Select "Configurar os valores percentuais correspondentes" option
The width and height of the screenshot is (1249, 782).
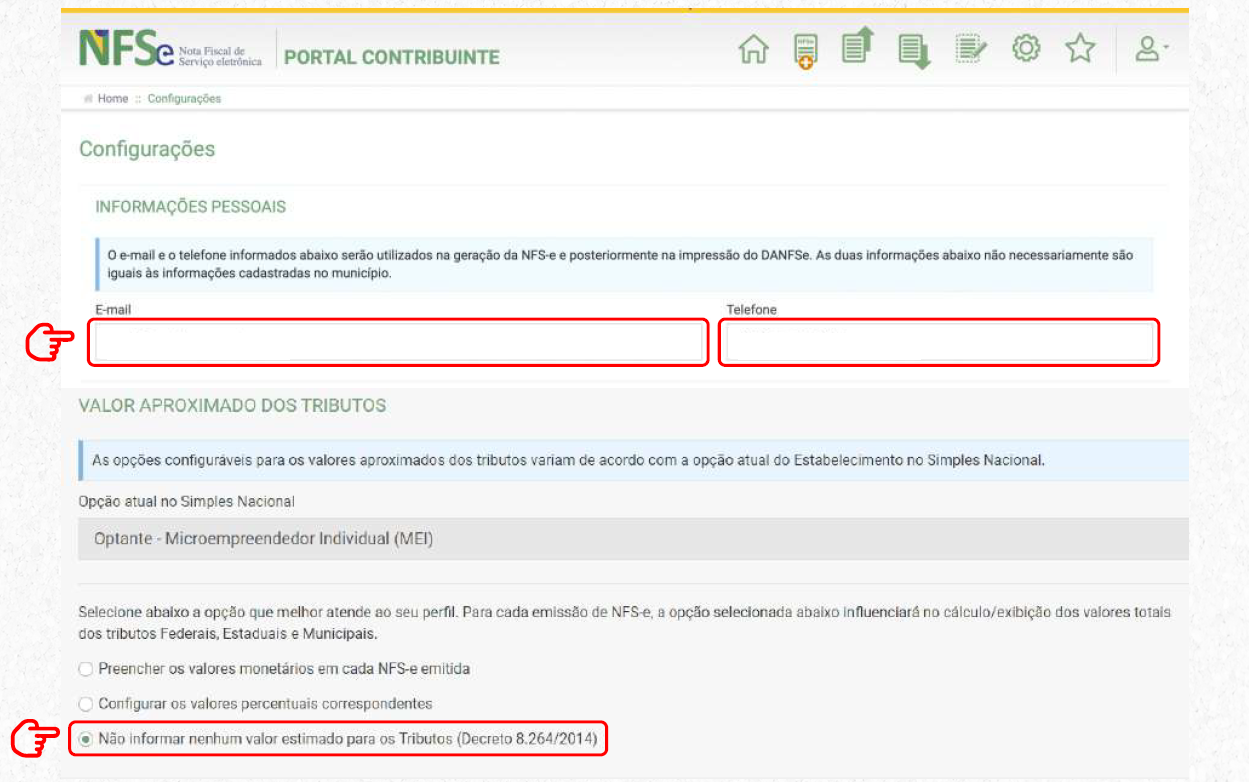tap(86, 704)
